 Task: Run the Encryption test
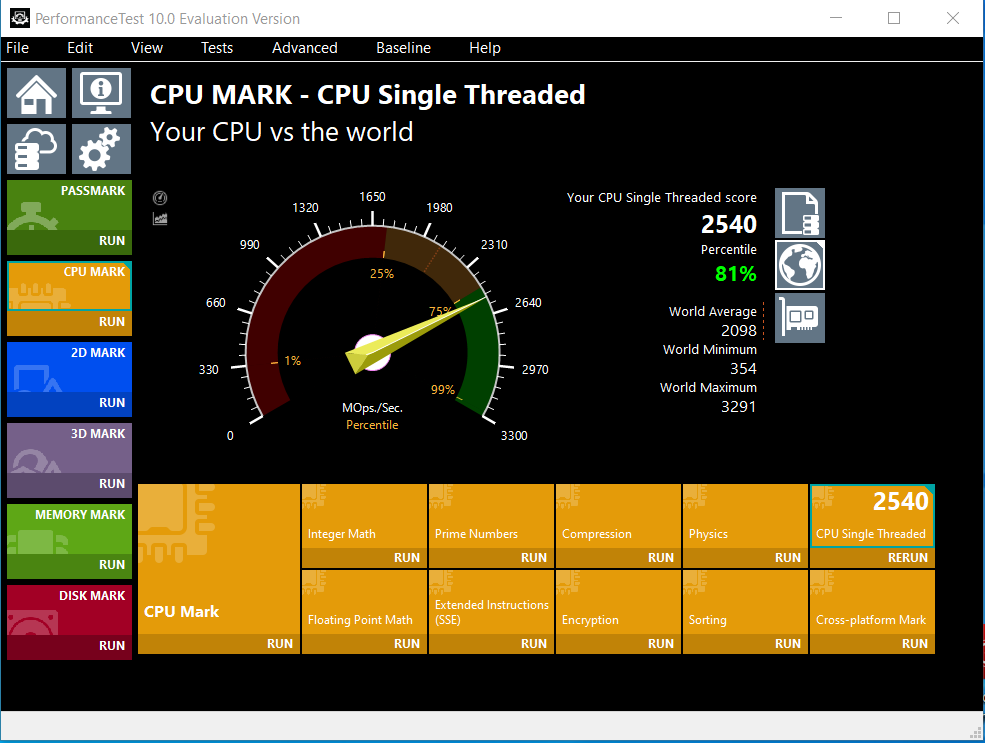point(618,644)
